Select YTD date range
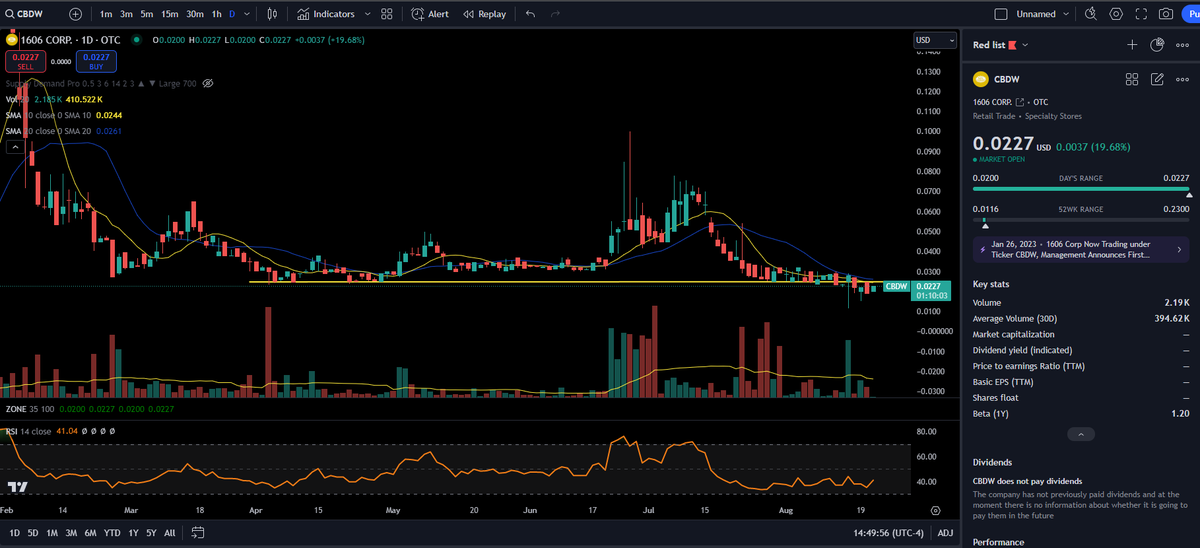Image resolution: width=1200 pixels, height=548 pixels. [x=111, y=533]
